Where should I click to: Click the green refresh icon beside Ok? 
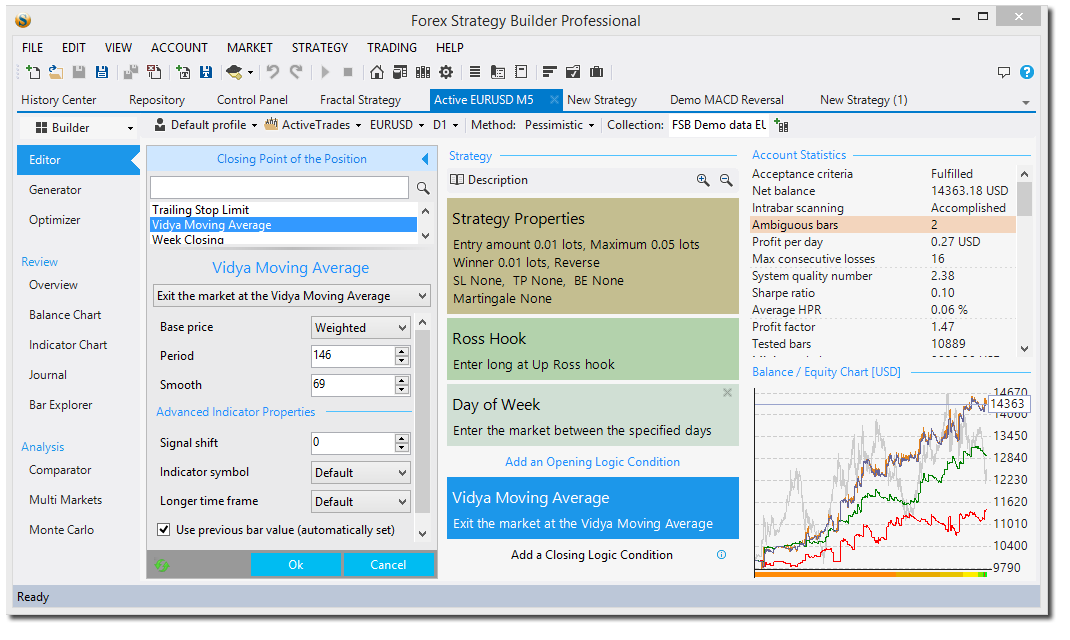(x=162, y=565)
